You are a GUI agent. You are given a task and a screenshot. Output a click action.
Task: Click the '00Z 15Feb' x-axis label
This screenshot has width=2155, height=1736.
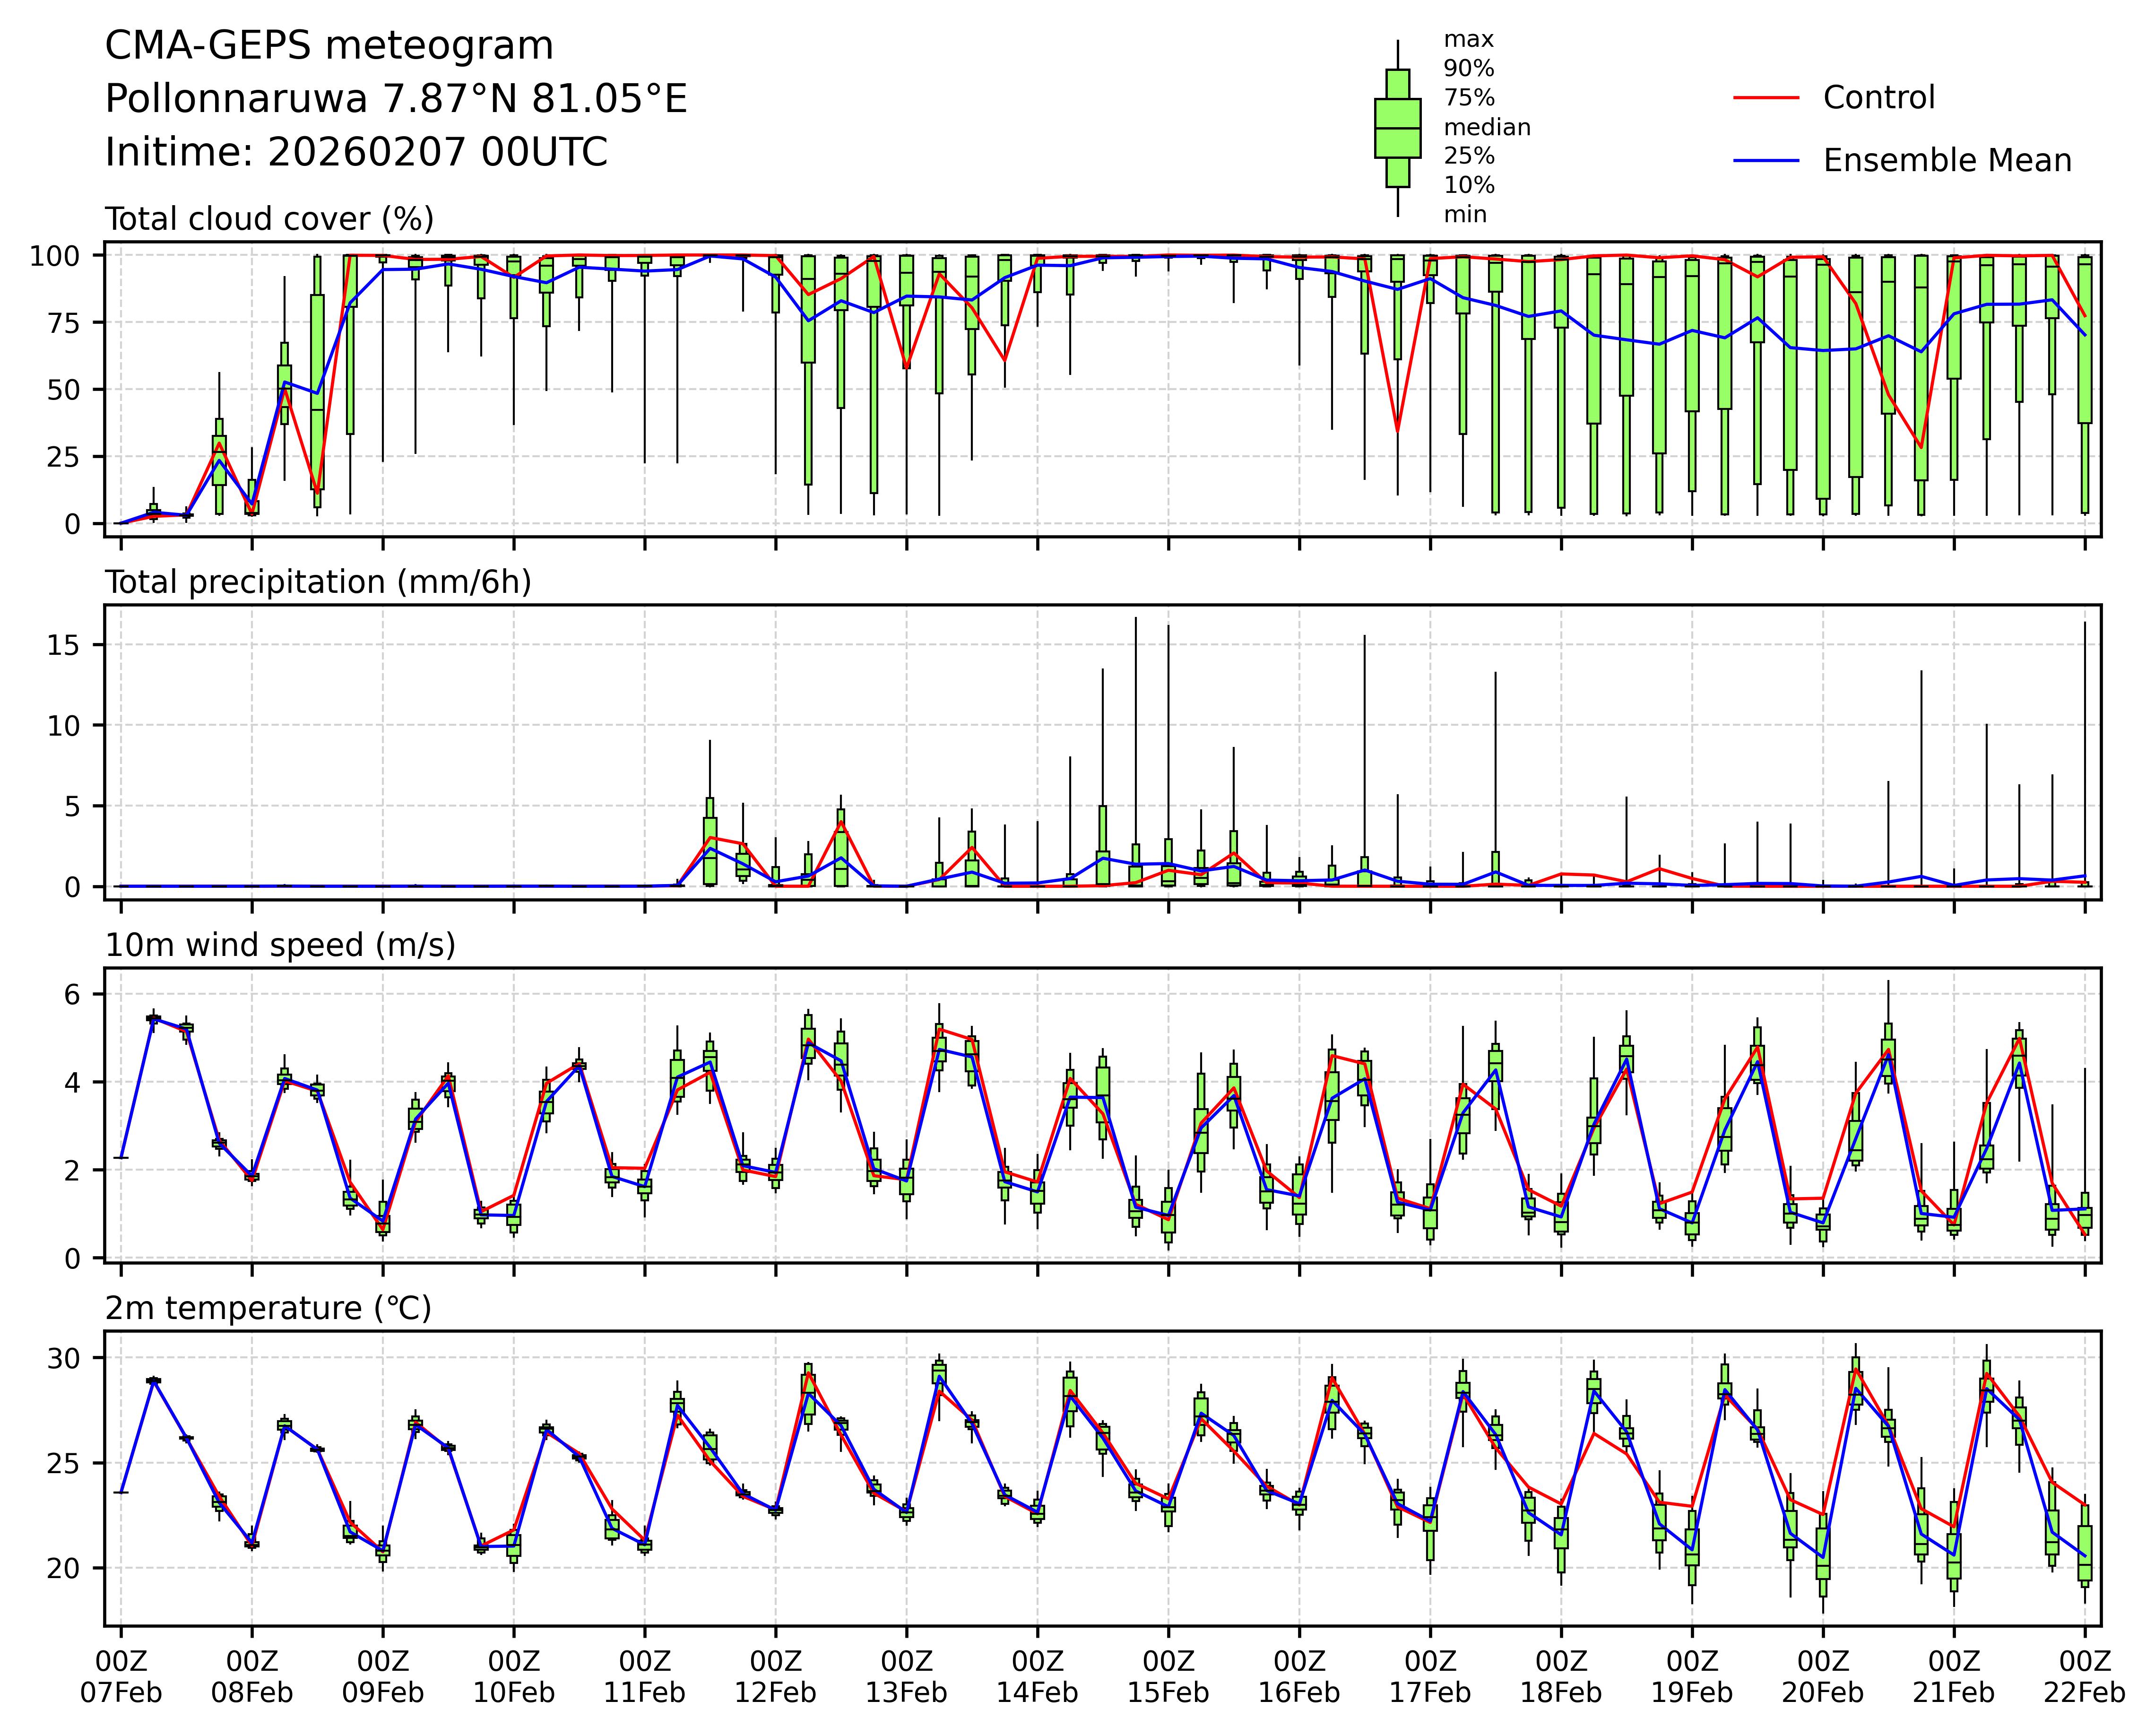point(1168,1677)
